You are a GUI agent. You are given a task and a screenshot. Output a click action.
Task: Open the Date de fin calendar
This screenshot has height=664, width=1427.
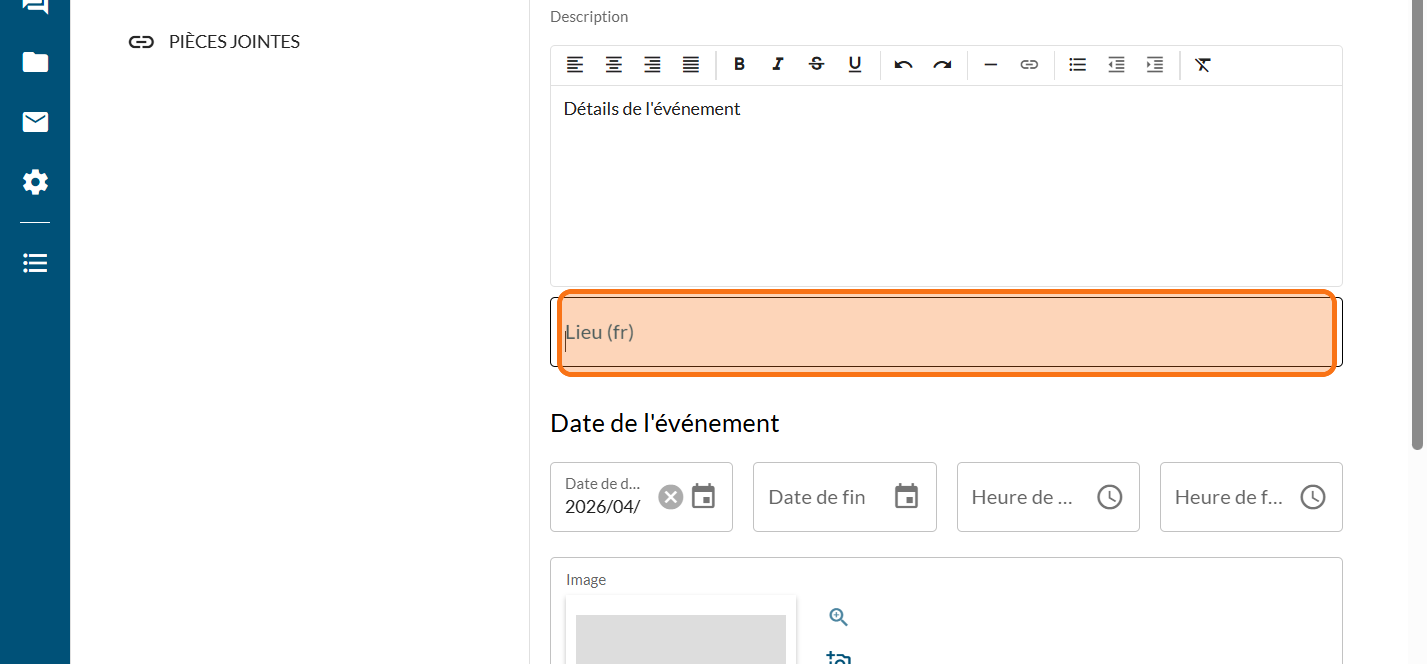(x=906, y=496)
